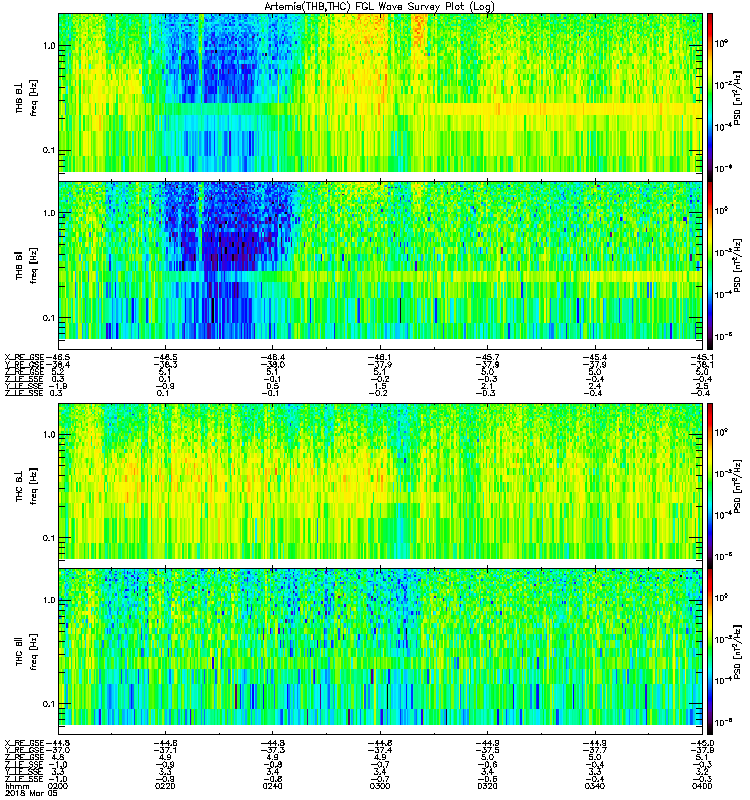The height and width of the screenshot is (800, 750).
Task: Click the THB X_RE_GSE value -45.7
Action: [487, 357]
